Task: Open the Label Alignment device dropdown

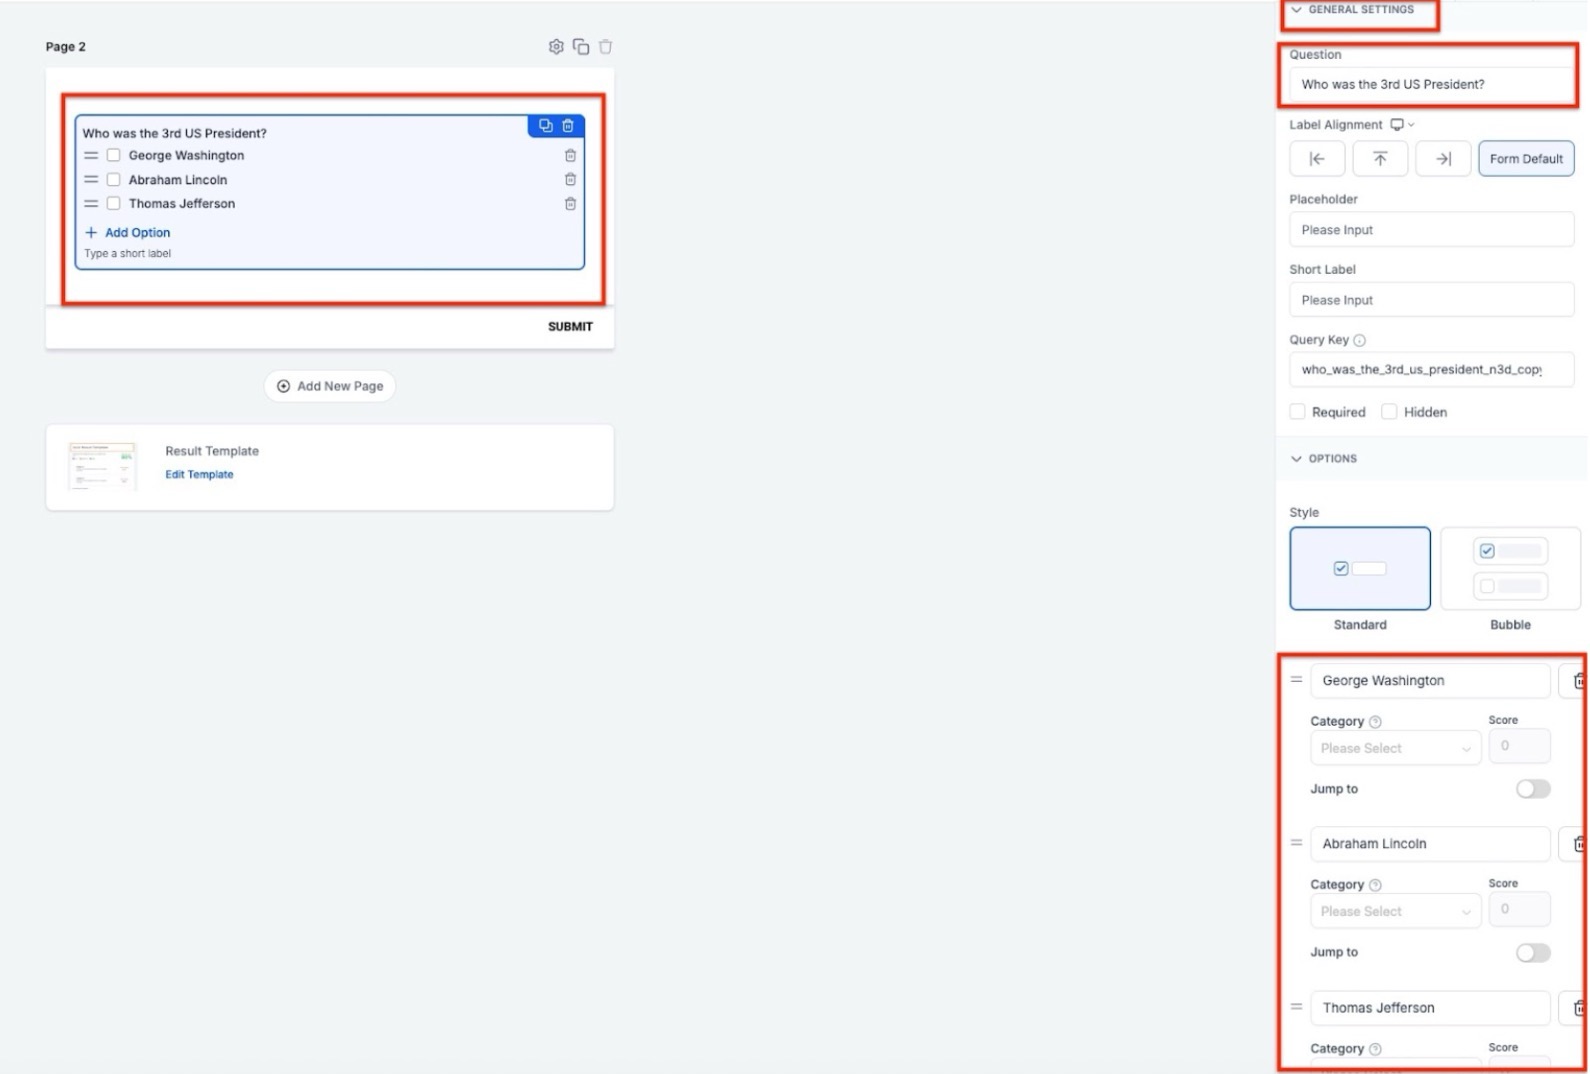Action: [1403, 125]
